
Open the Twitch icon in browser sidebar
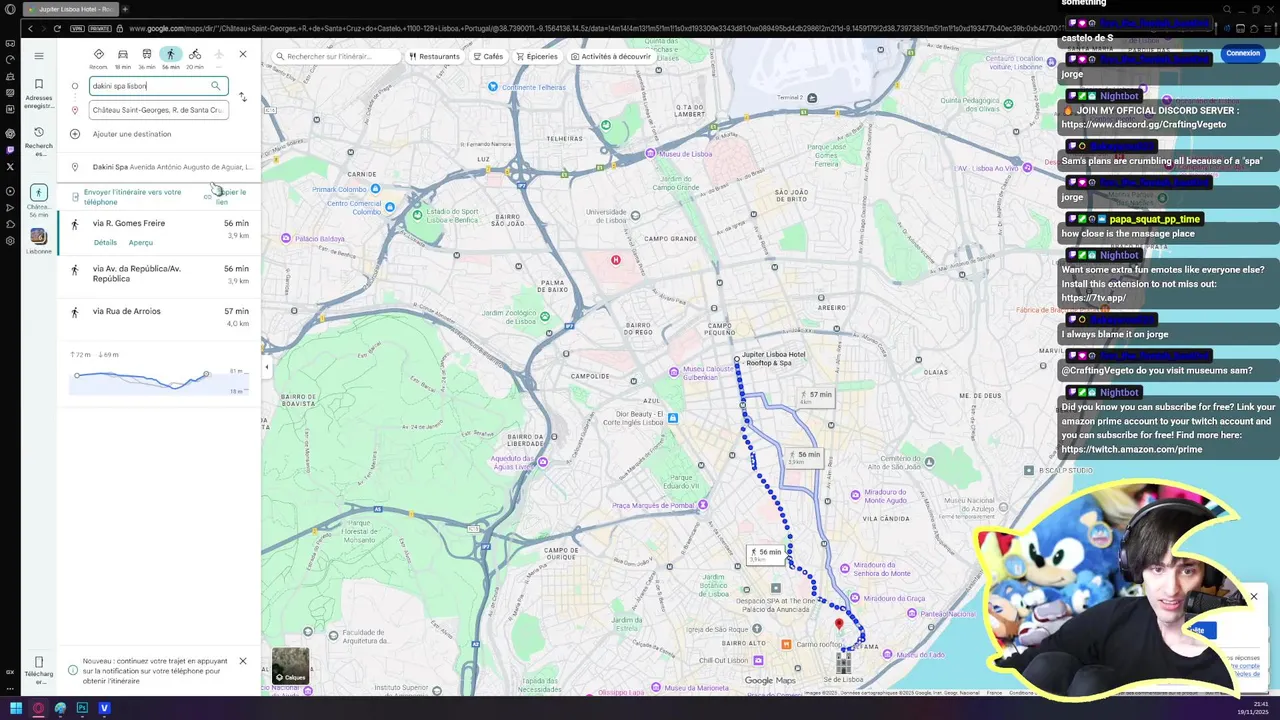tap(10, 150)
